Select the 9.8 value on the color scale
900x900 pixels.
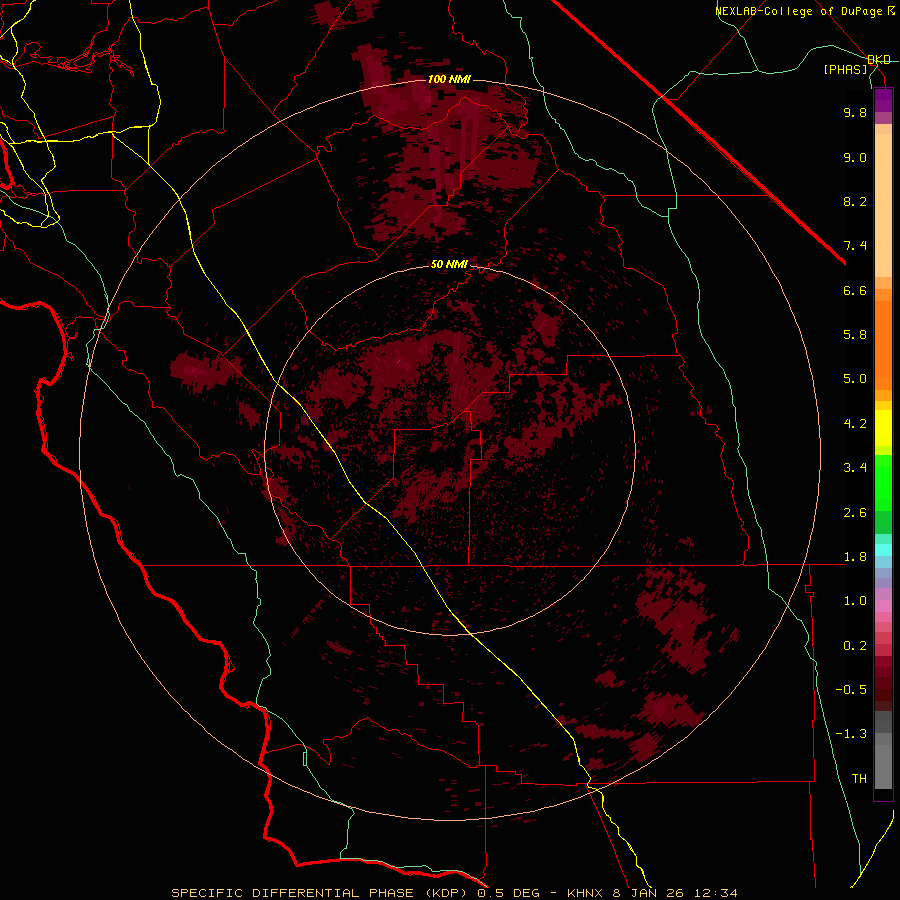tap(855, 112)
